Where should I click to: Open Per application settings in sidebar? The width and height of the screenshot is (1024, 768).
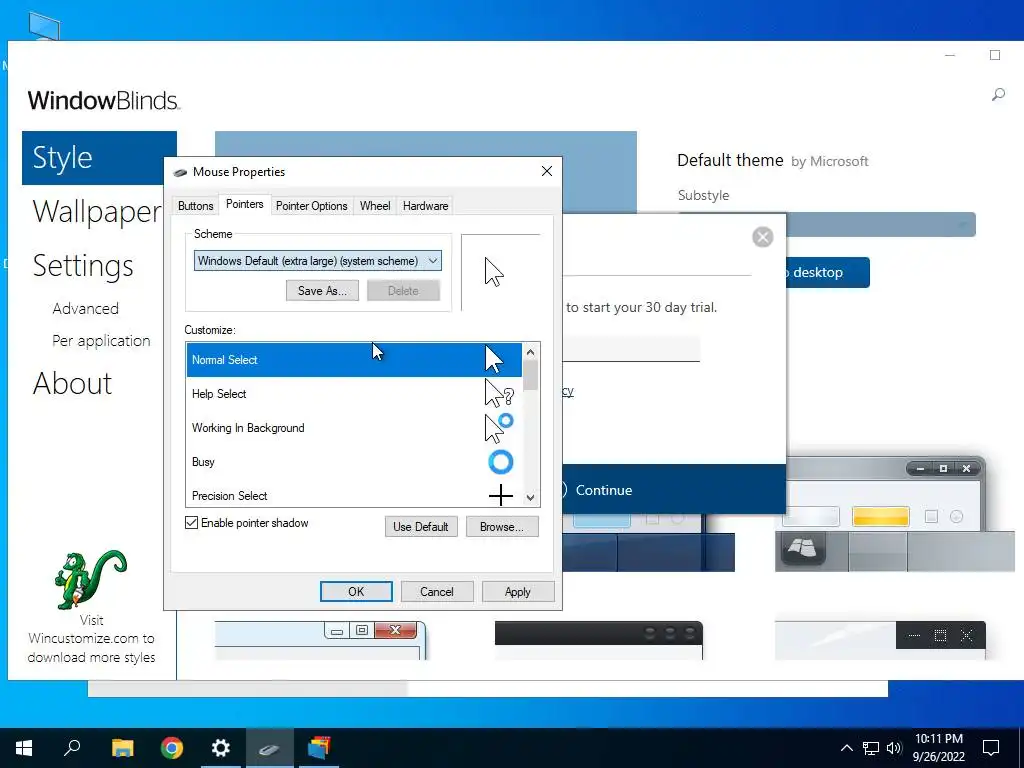click(101, 341)
